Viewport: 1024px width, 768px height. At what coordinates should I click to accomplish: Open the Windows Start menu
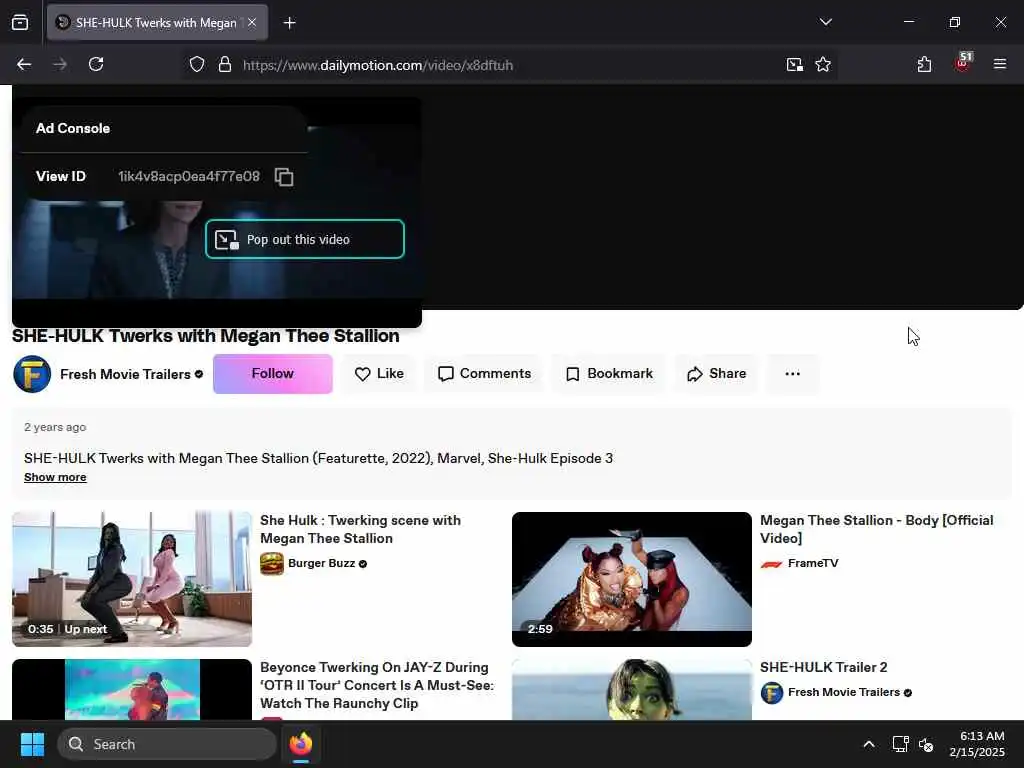tap(32, 744)
